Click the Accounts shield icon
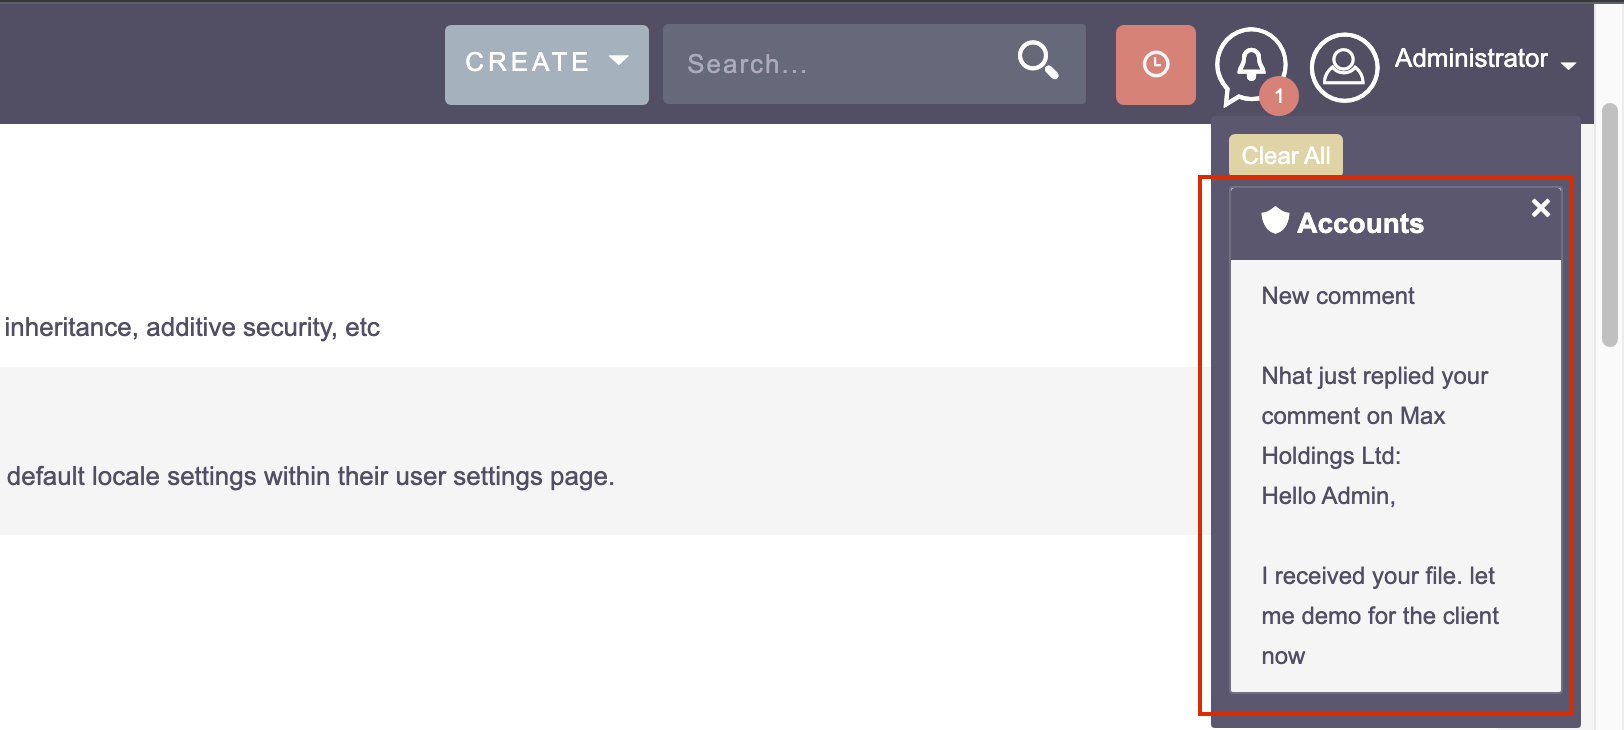This screenshot has height=730, width=1624. click(x=1275, y=220)
